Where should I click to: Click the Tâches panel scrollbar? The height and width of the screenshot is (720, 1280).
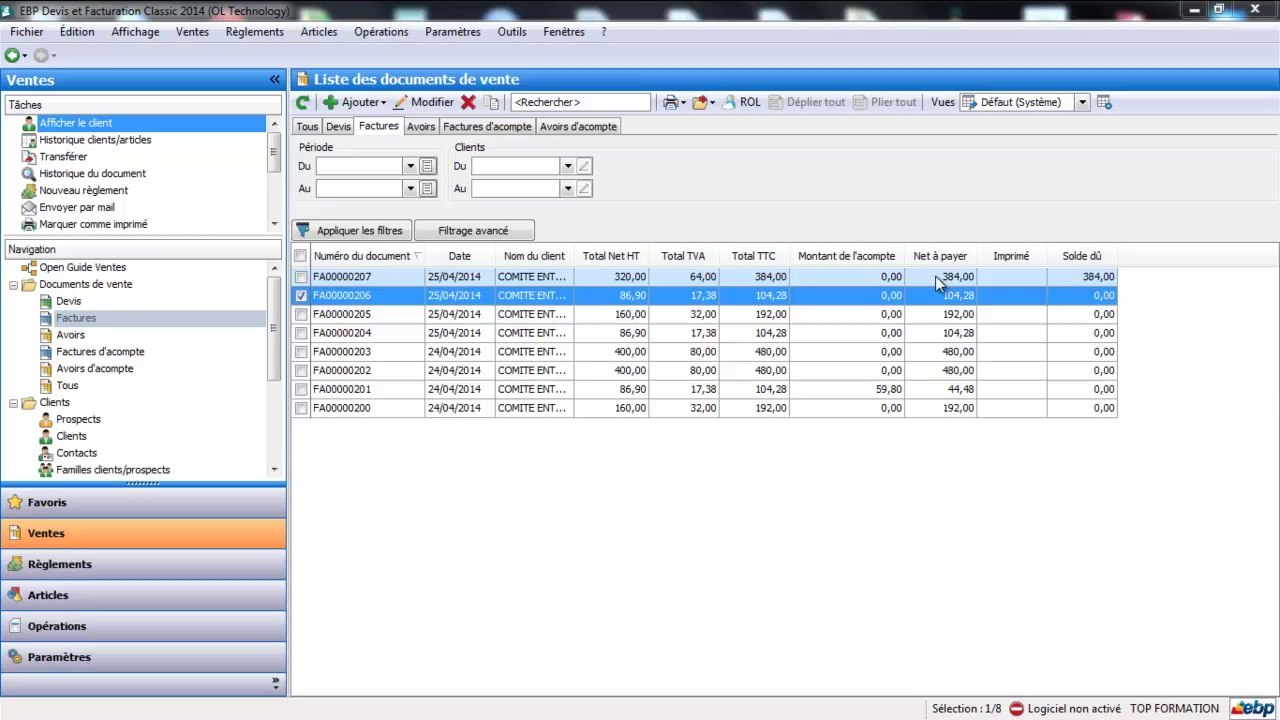274,174
